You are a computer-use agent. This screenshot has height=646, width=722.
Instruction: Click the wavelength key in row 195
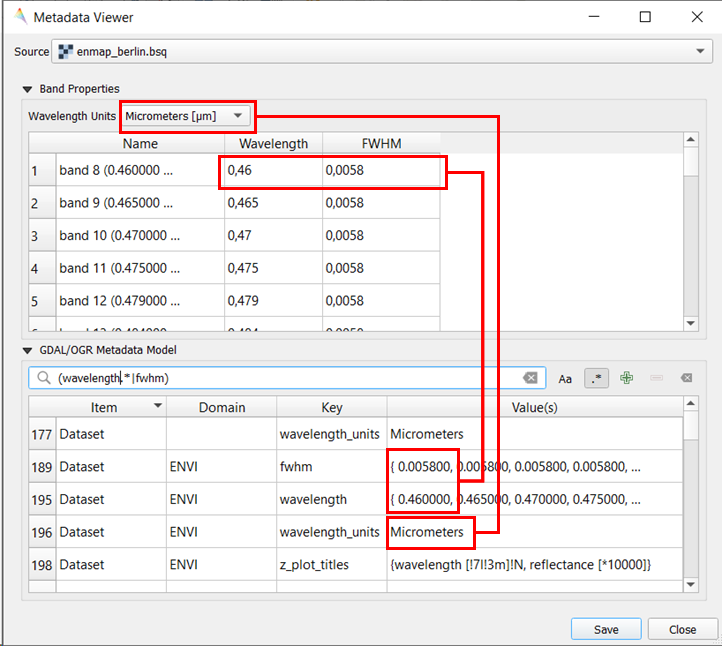click(332, 500)
